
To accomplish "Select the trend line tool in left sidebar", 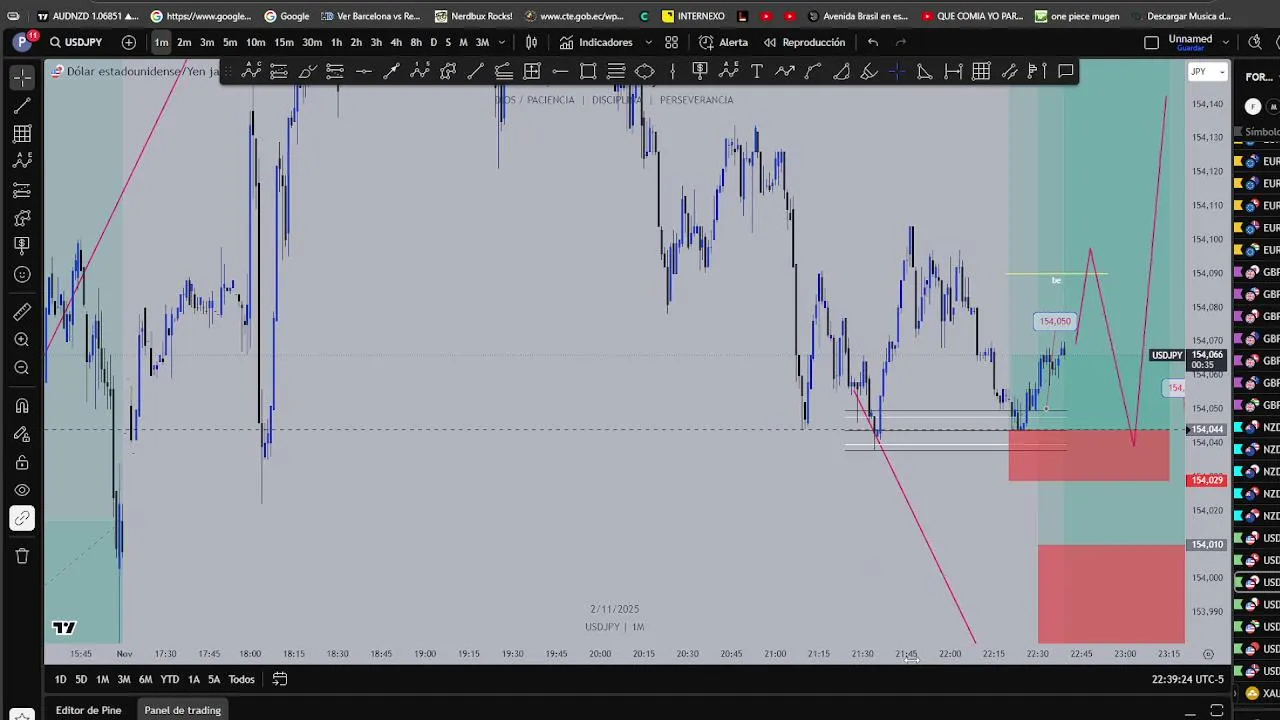I will tap(22, 106).
